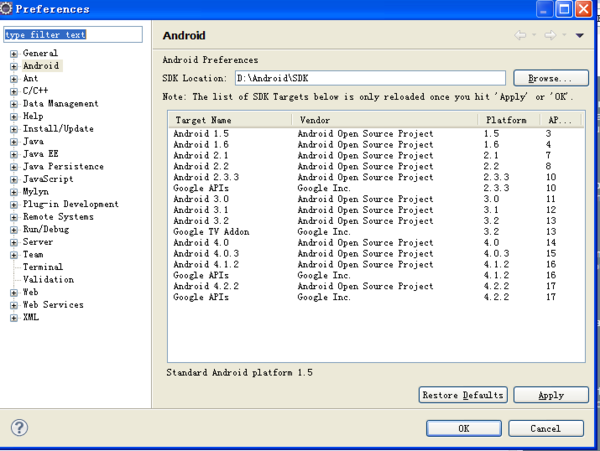
Task: Open the back history dropdown arrow
Action: point(534,35)
